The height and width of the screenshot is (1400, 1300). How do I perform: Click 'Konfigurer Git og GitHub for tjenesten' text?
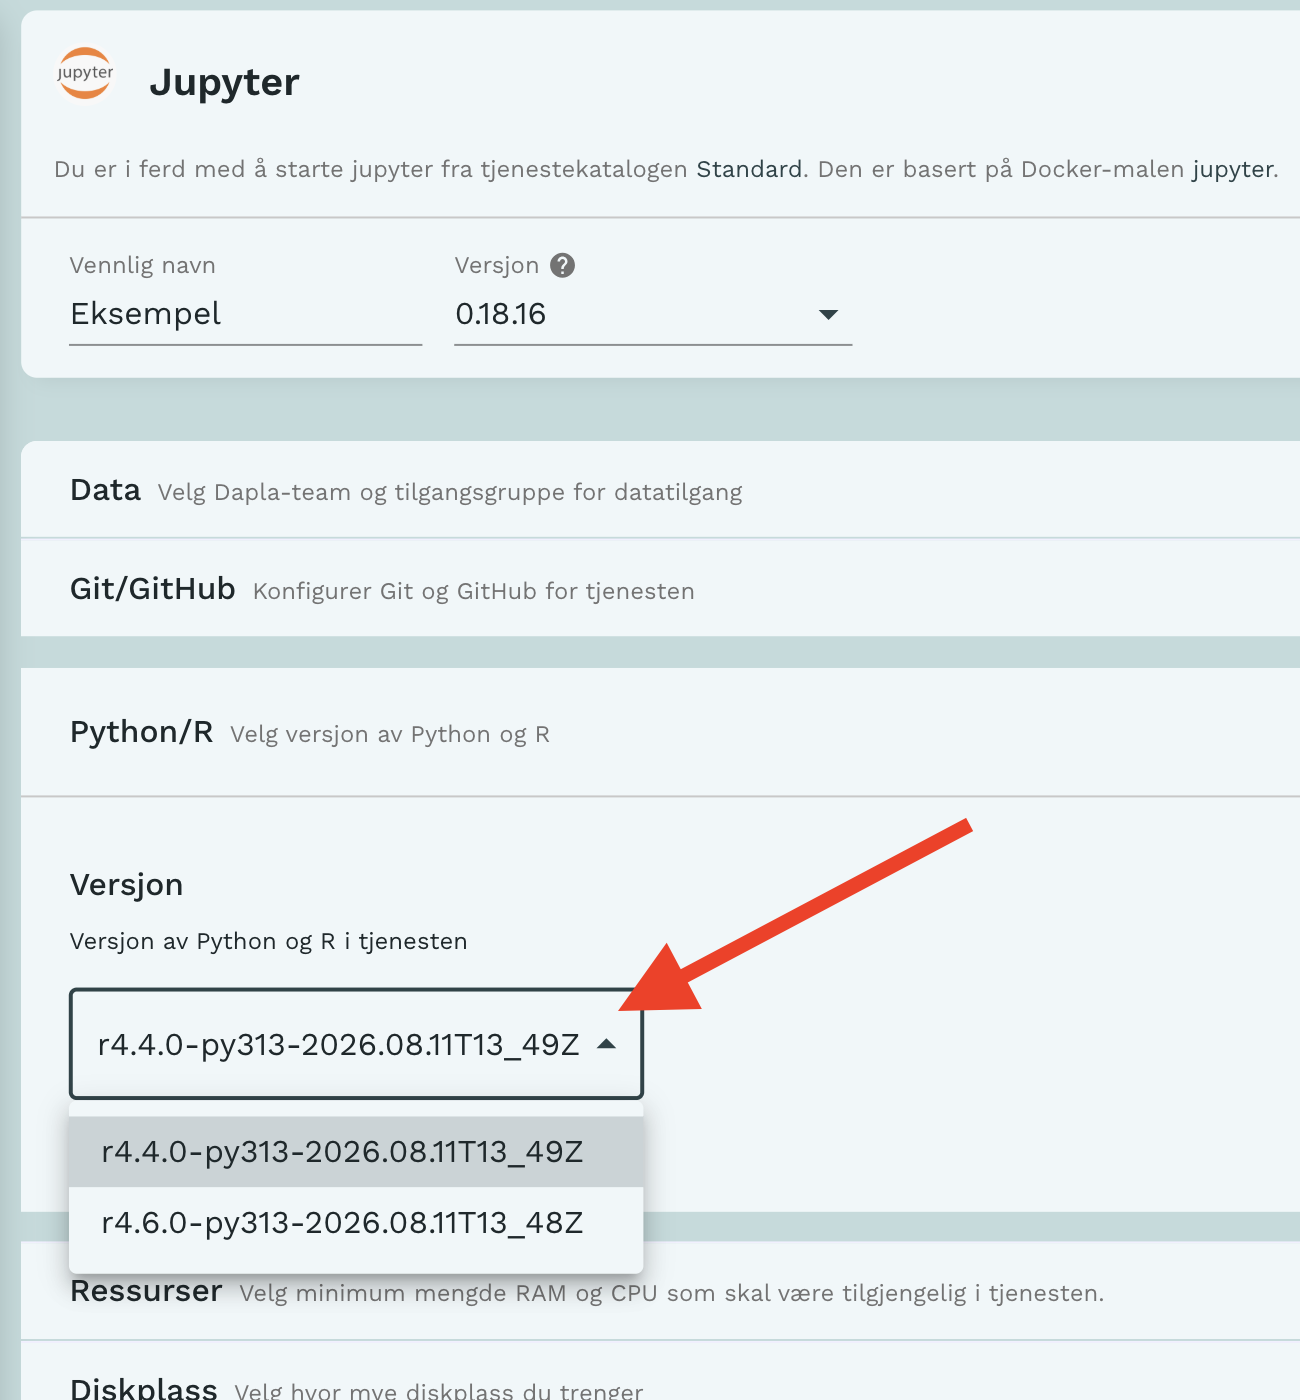point(474,591)
